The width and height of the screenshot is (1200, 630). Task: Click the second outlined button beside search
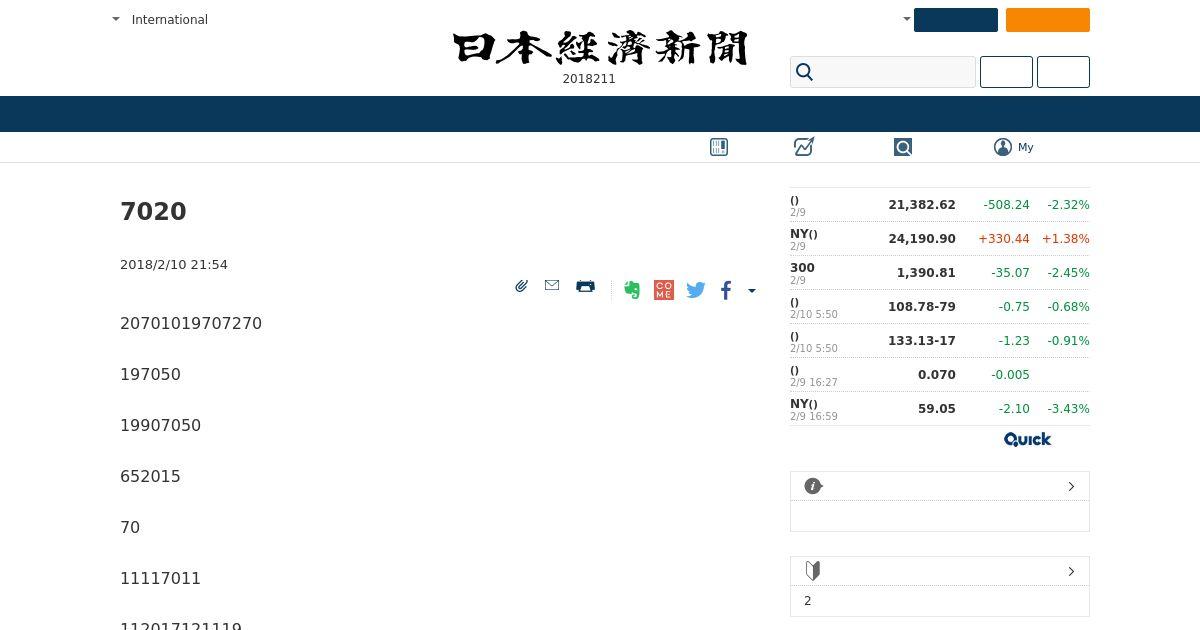(x=1063, y=72)
